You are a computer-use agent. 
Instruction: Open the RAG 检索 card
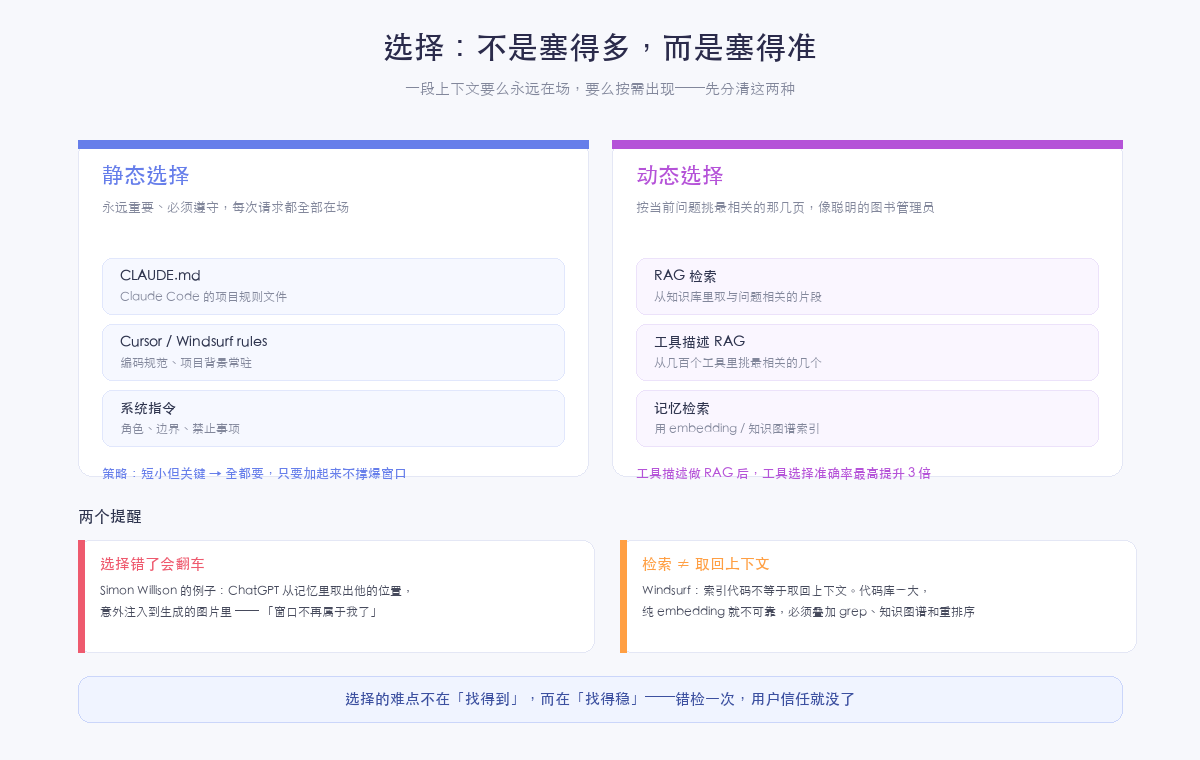click(x=867, y=286)
